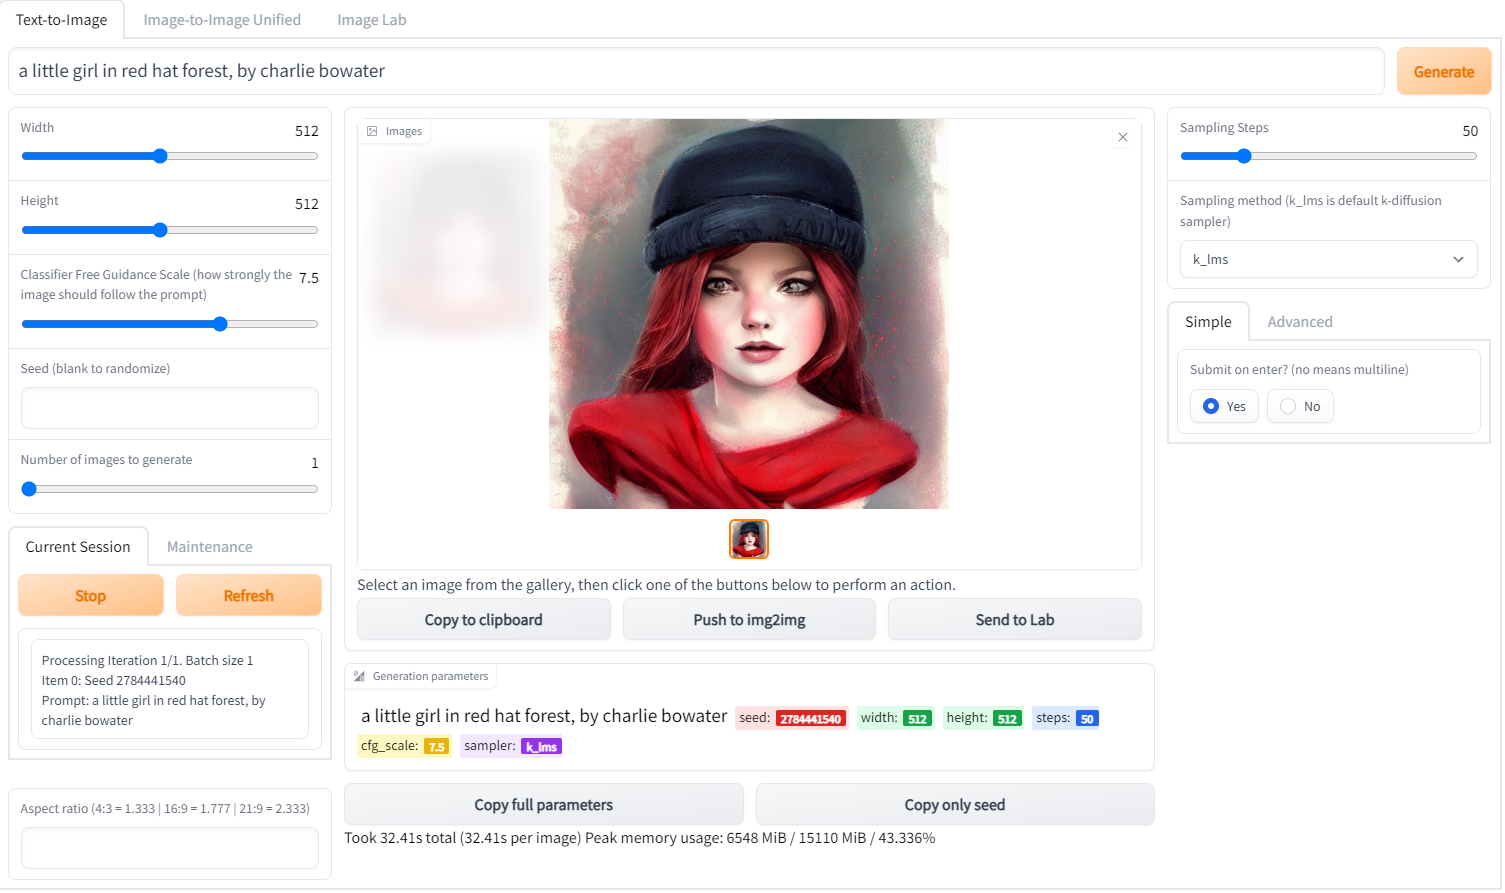
Task: Click the prompt text input field
Action: tap(696, 71)
